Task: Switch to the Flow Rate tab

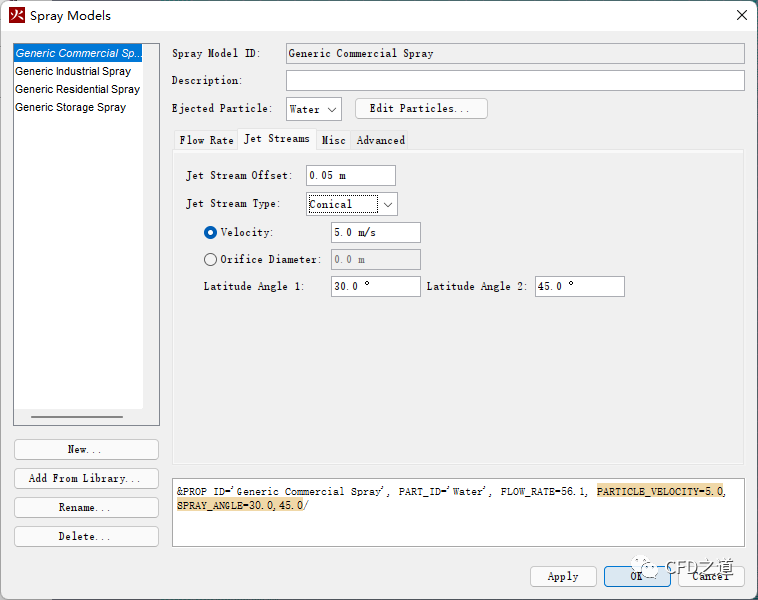Action: point(206,140)
